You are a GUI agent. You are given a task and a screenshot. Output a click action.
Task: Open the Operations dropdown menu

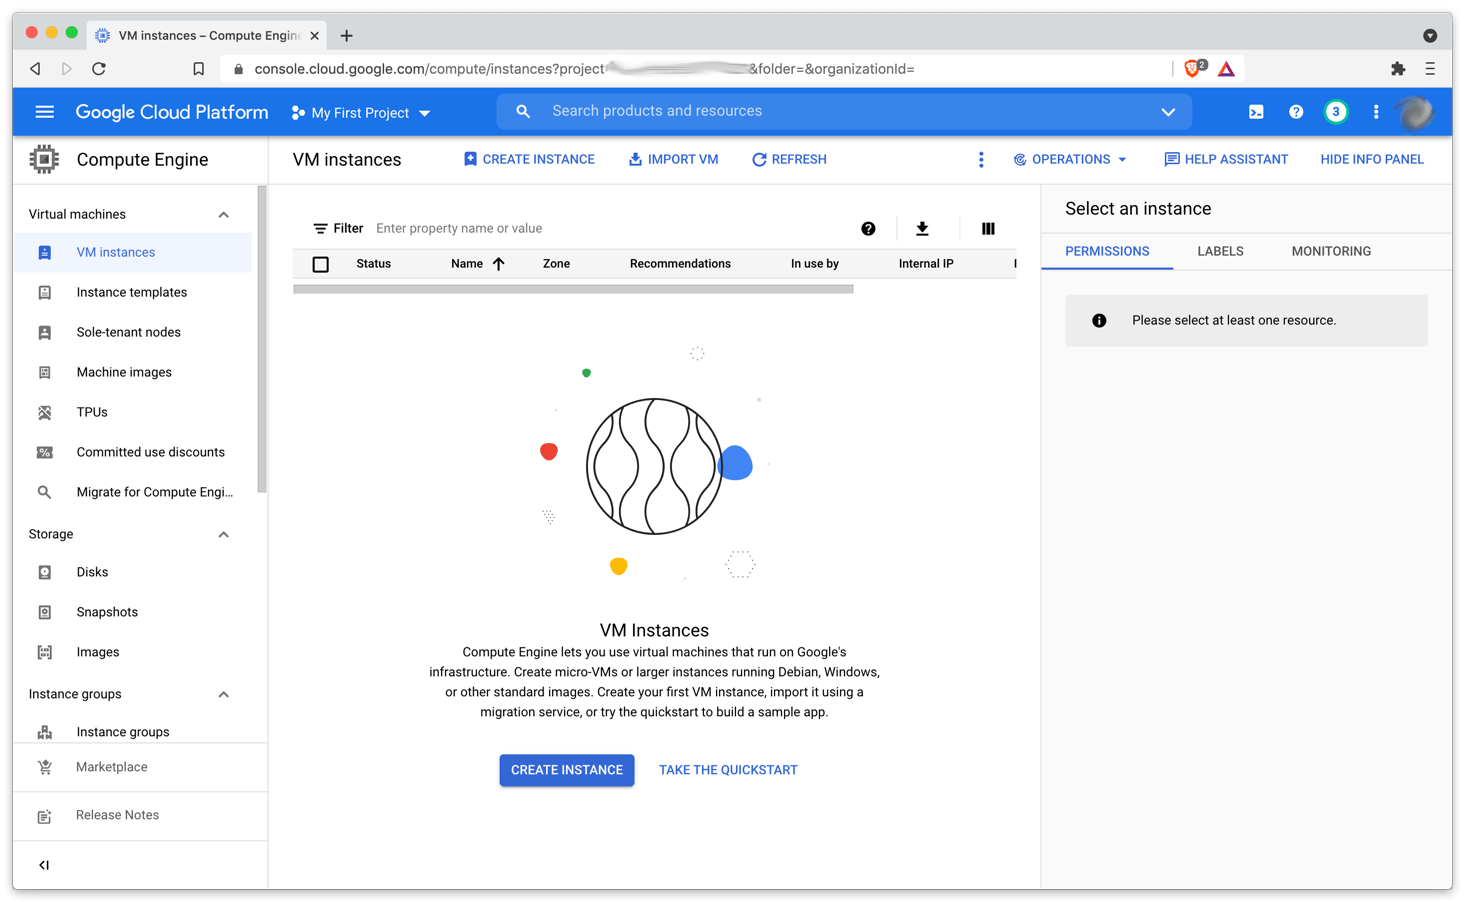[x=1070, y=160]
